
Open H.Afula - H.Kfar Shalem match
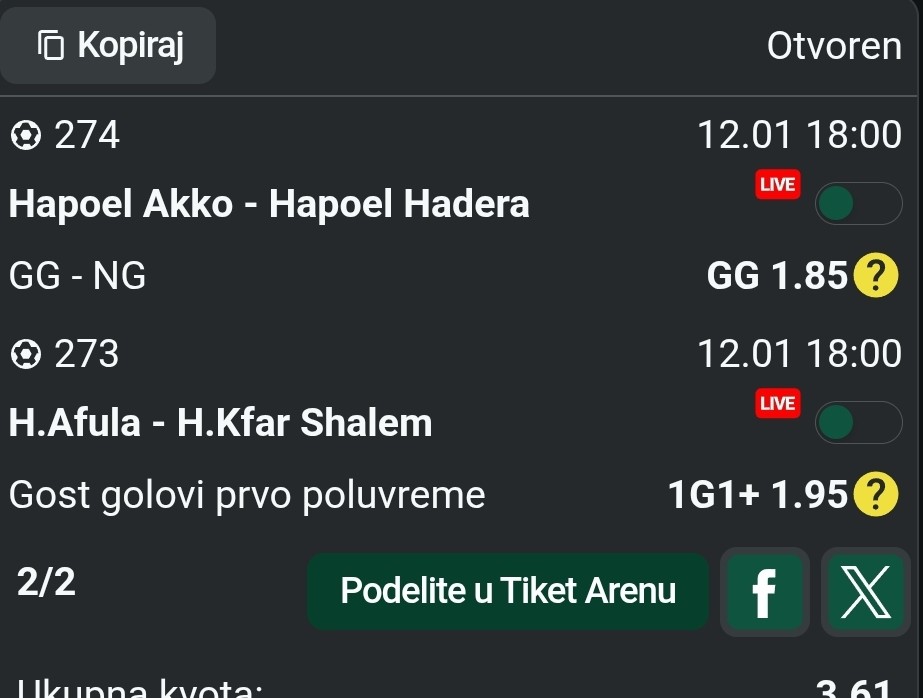point(220,423)
